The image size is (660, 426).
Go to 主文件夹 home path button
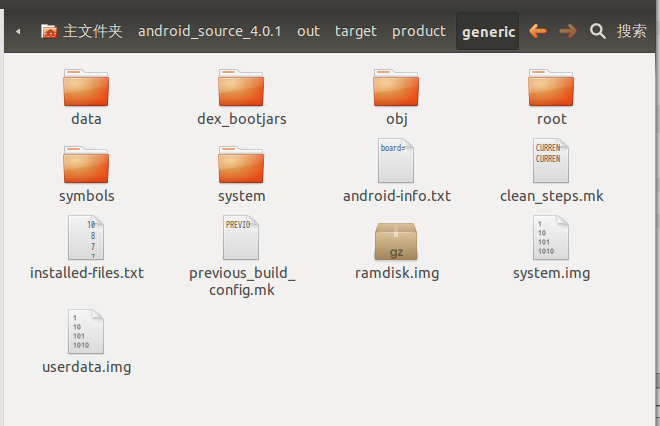coord(82,31)
